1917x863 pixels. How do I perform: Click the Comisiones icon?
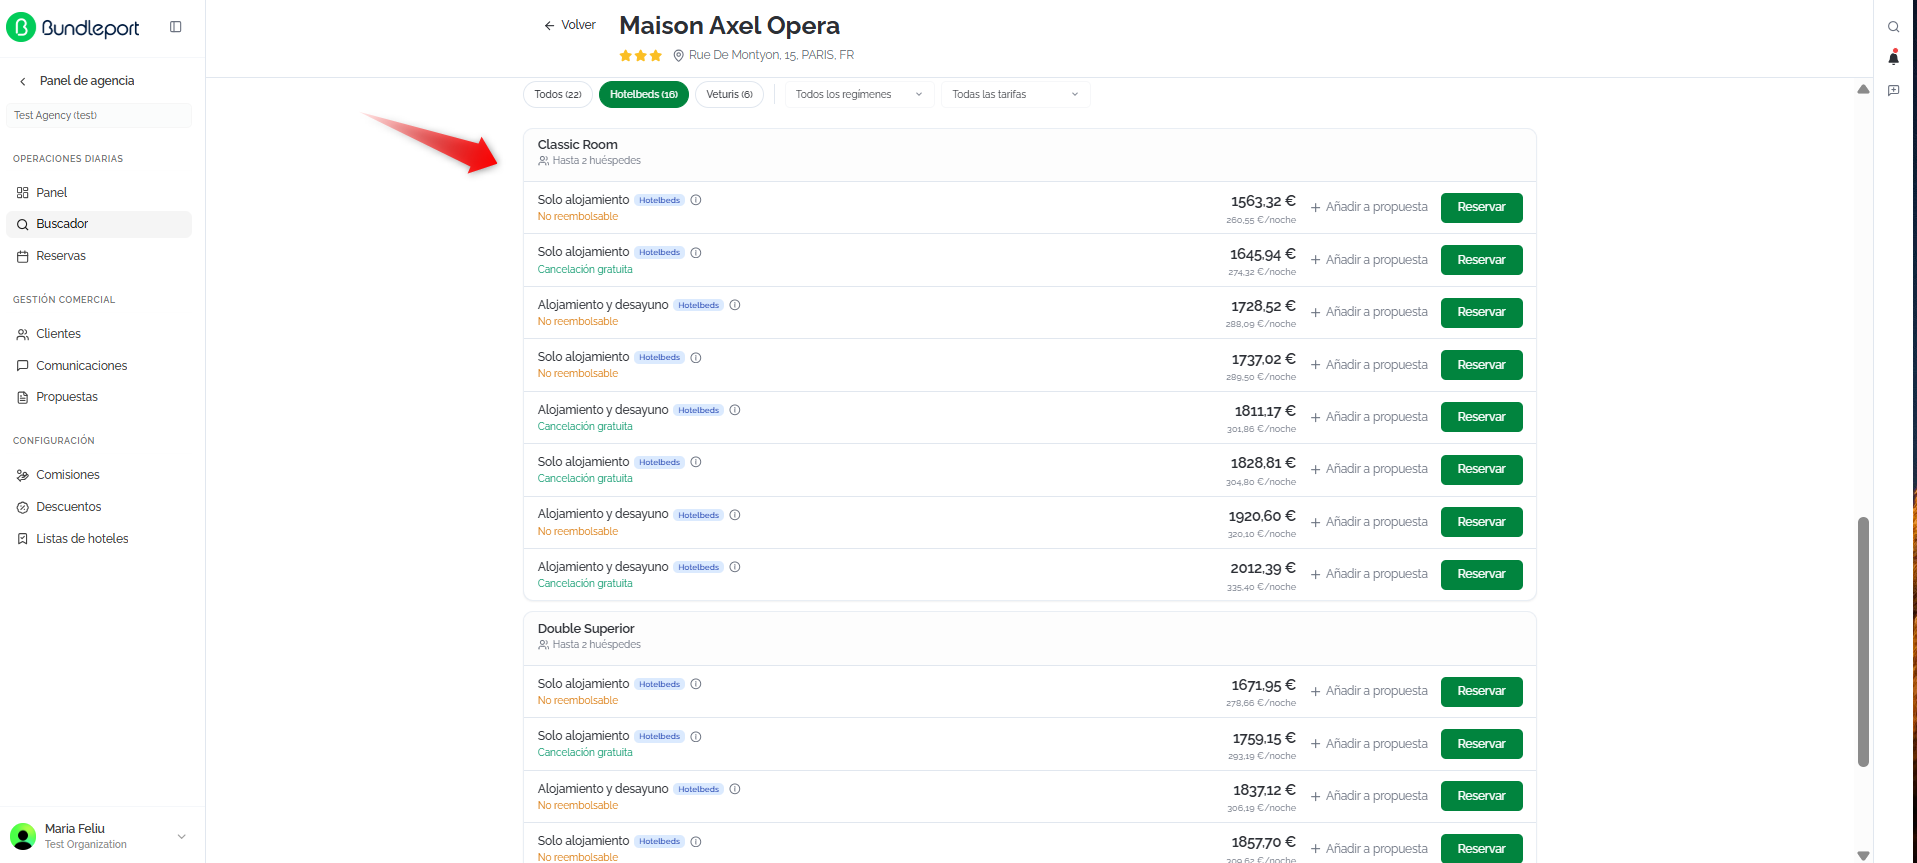point(22,475)
